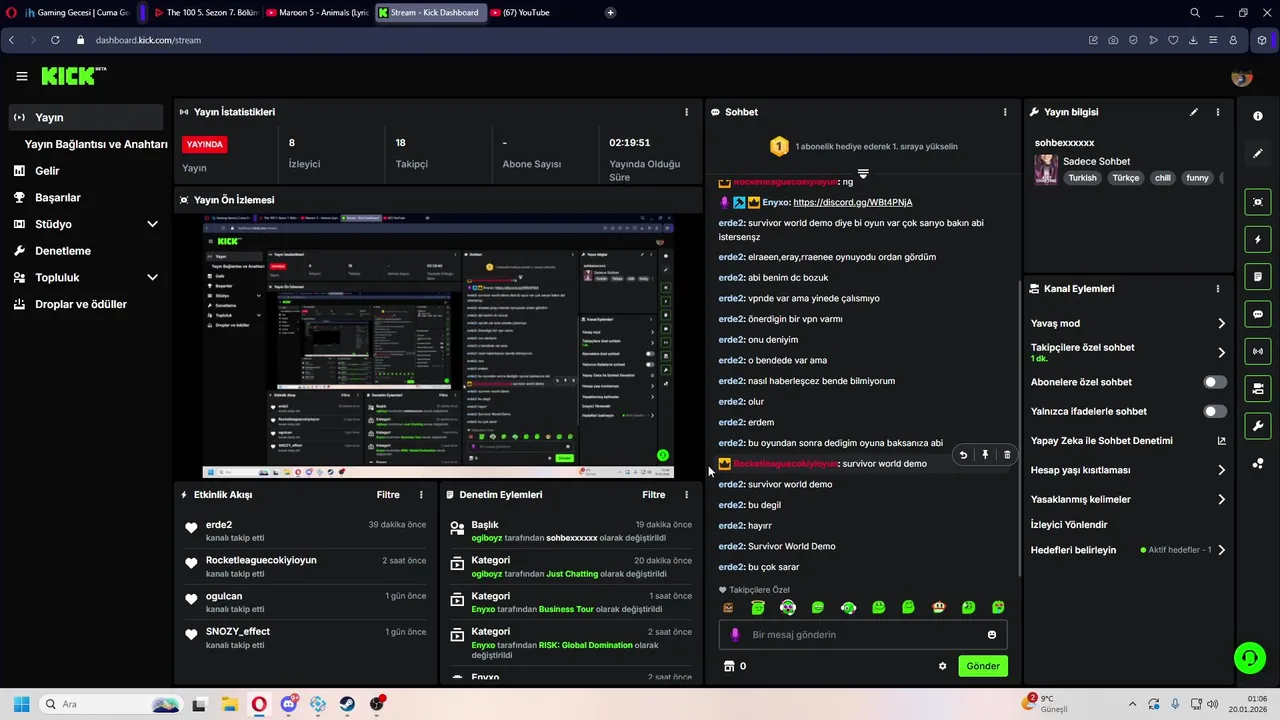
Task: Edit stream info with the pencil icon
Action: coord(1194,112)
